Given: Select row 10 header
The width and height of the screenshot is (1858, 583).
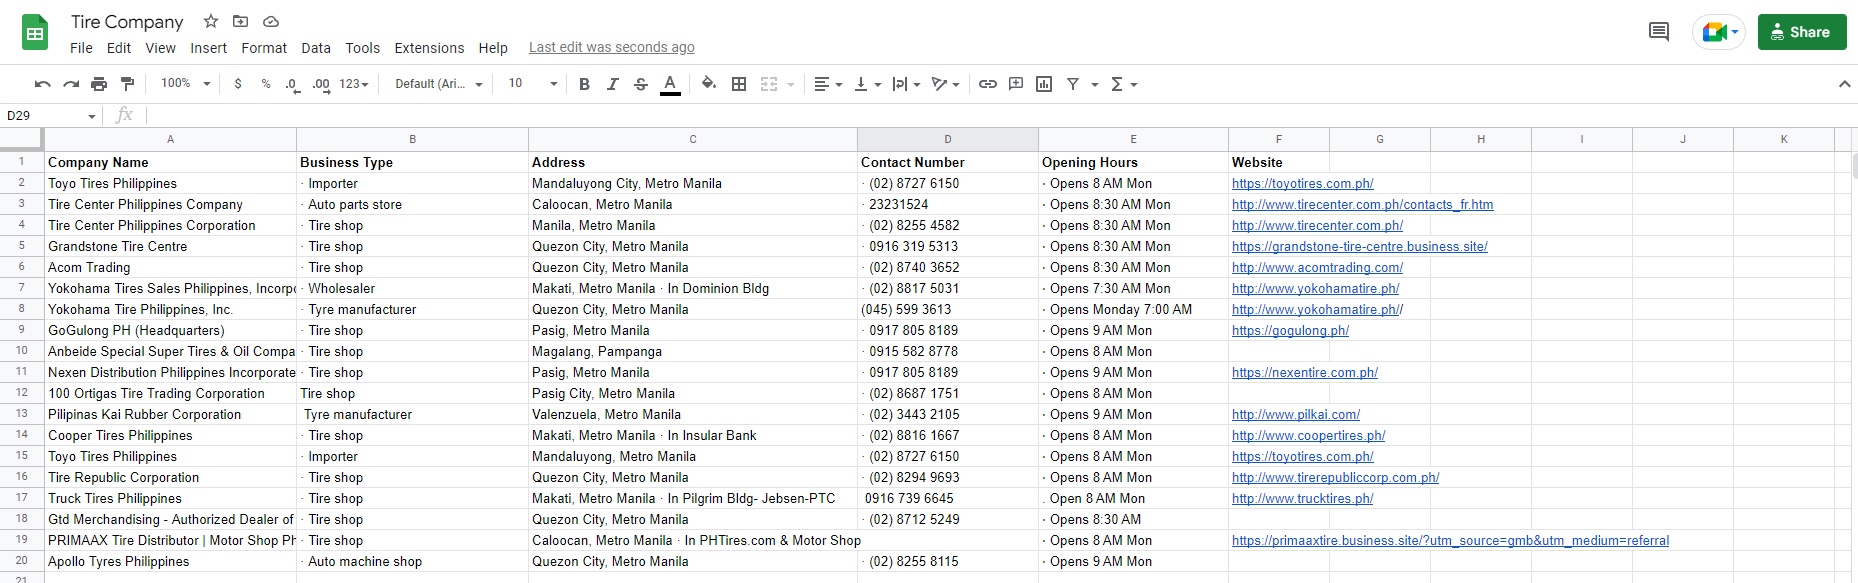Looking at the screenshot, I should [x=21, y=351].
